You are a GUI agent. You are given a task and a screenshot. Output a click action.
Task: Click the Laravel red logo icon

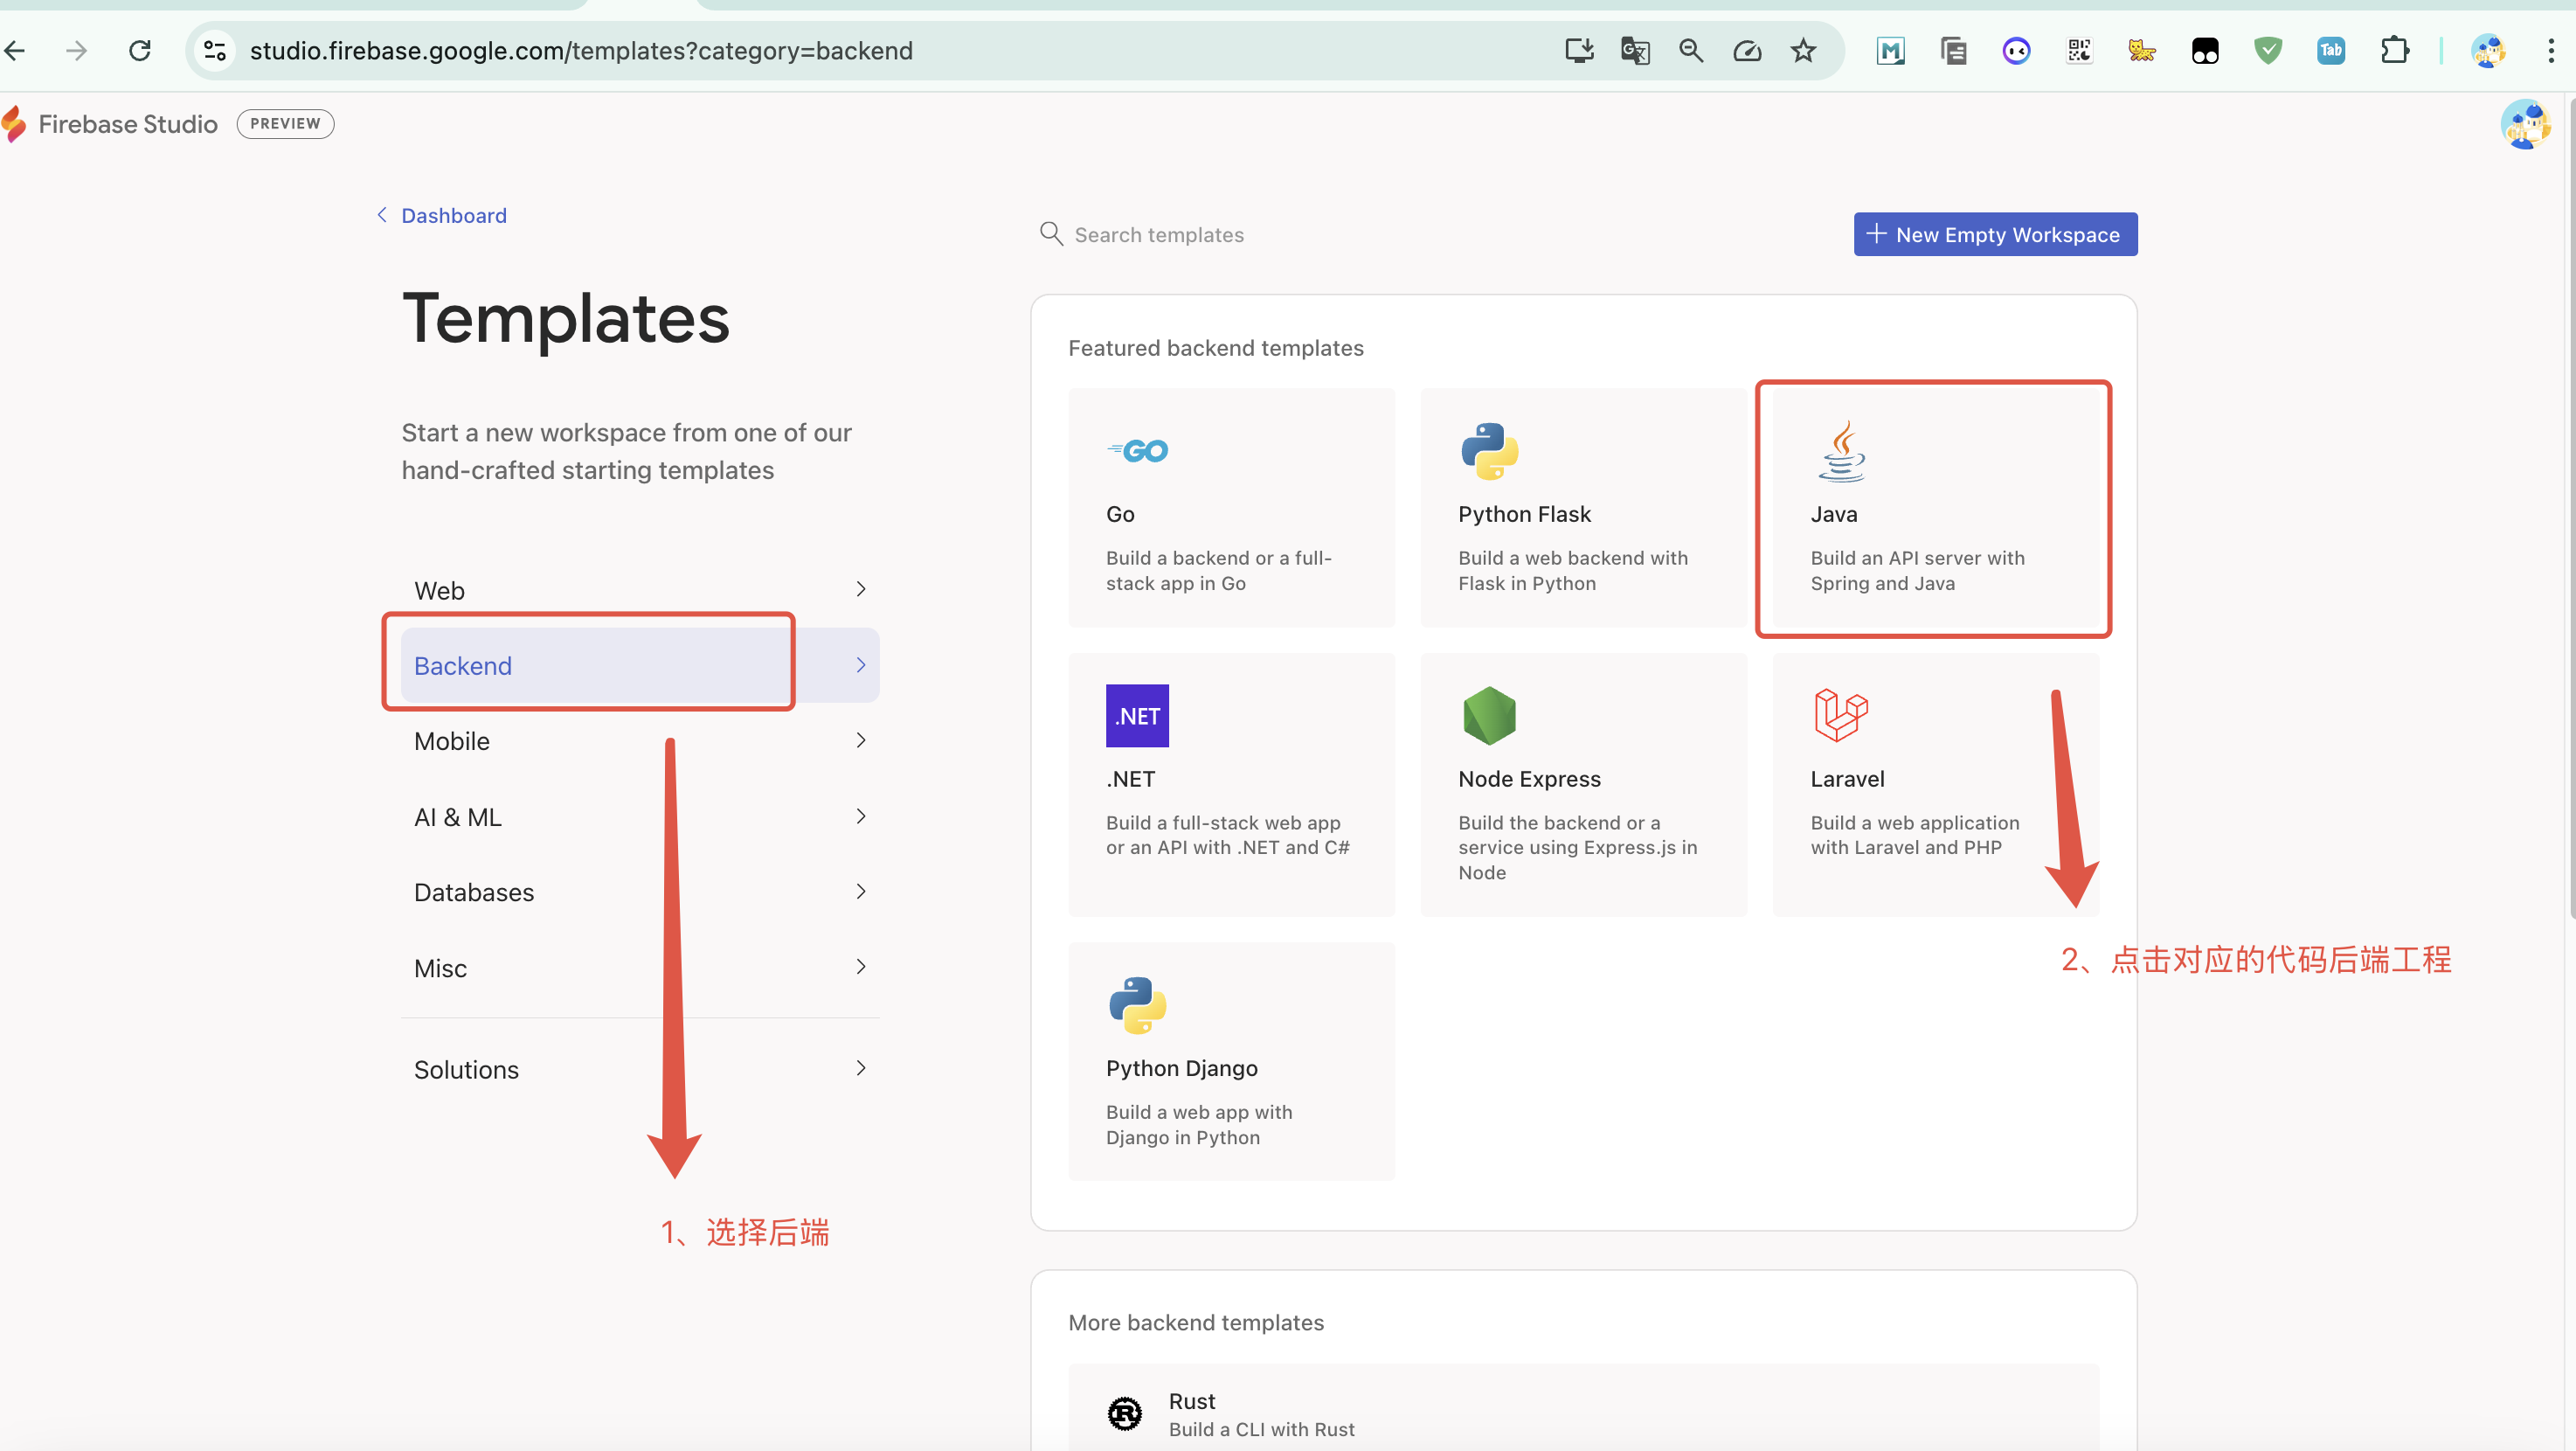[x=1840, y=716]
